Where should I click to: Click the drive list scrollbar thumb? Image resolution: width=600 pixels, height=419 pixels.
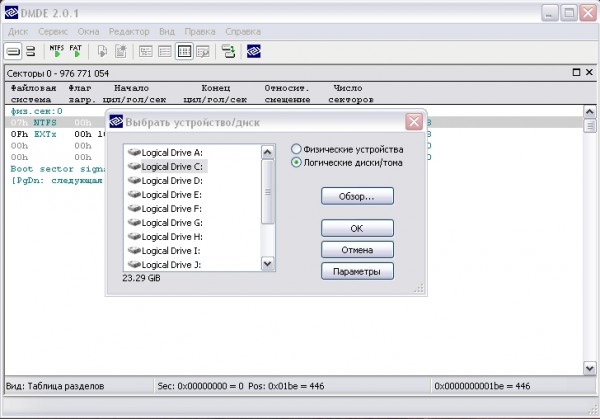point(267,191)
